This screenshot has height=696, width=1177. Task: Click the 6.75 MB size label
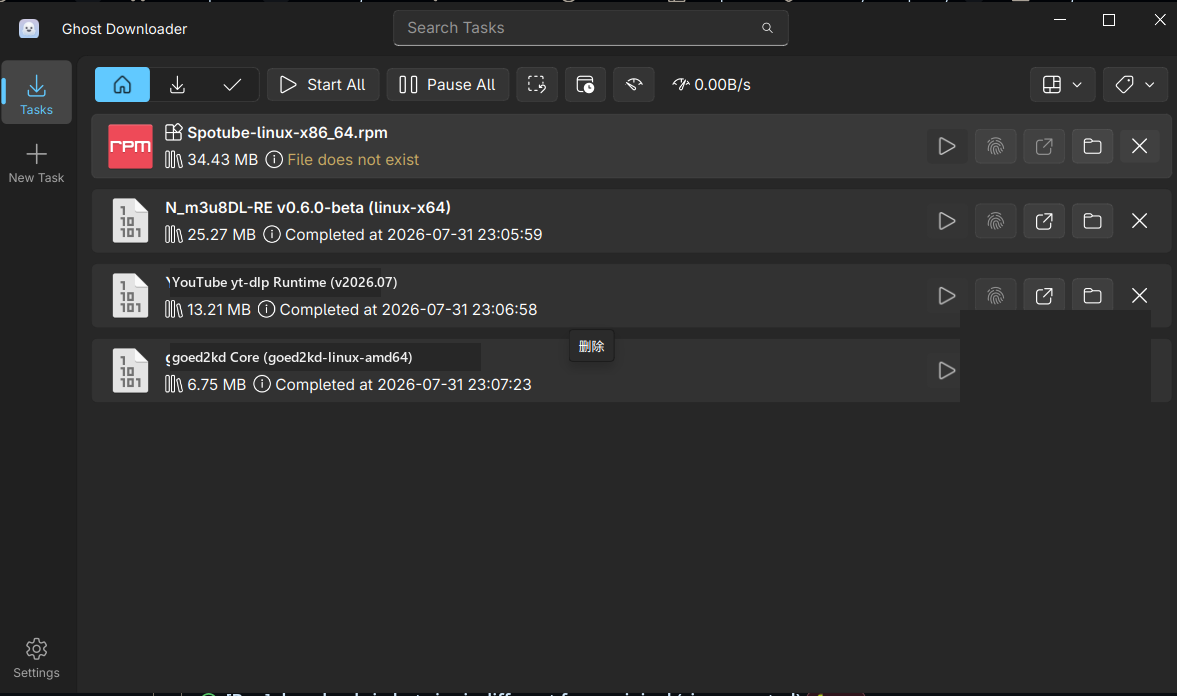(x=216, y=384)
